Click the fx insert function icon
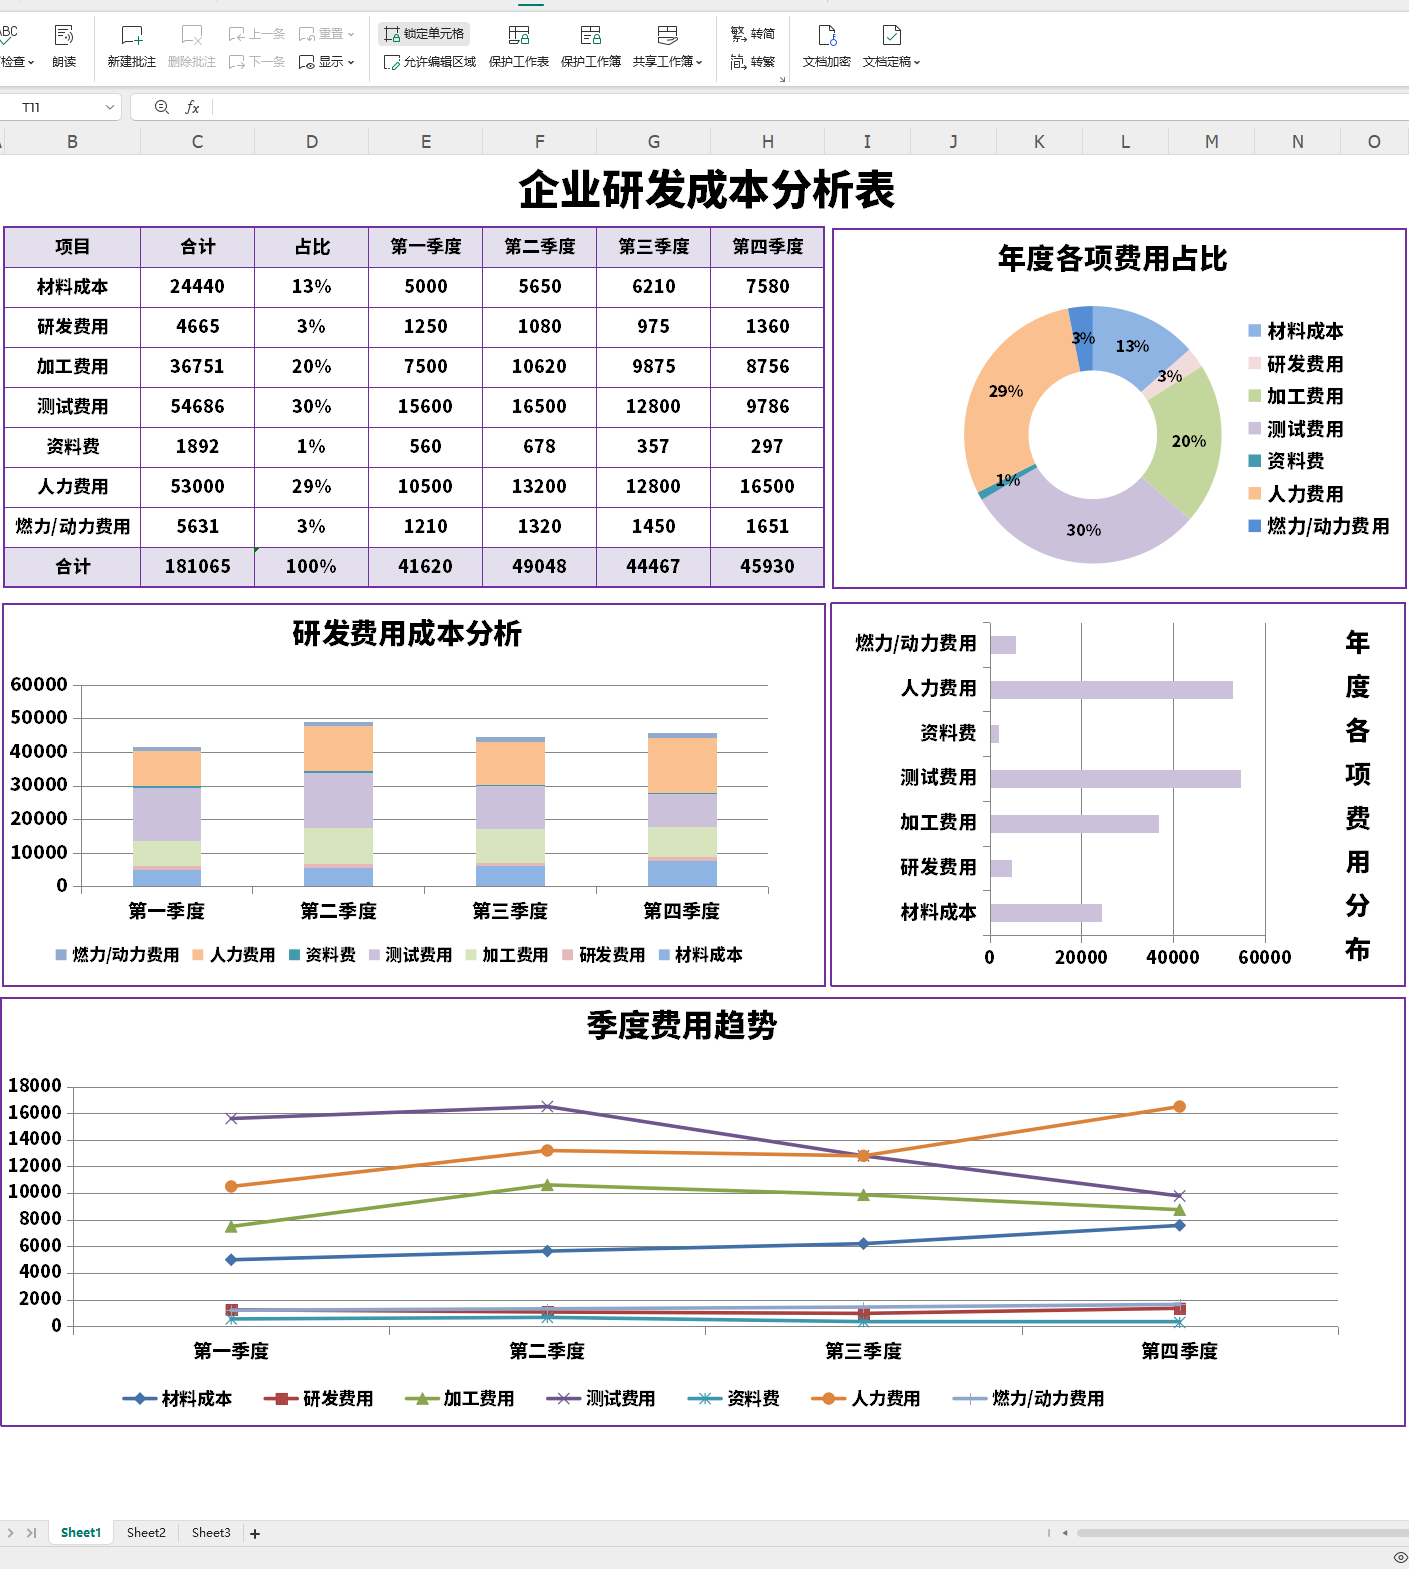Screen dimensions: 1409x1569 coord(192,107)
